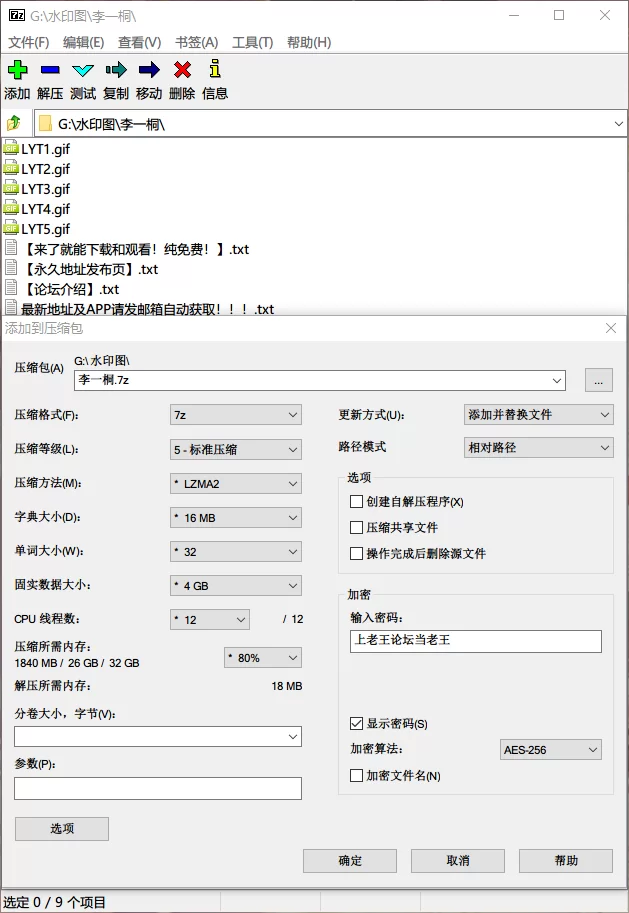Click the browse ... button for archive path
This screenshot has height=913, width=629.
click(599, 380)
